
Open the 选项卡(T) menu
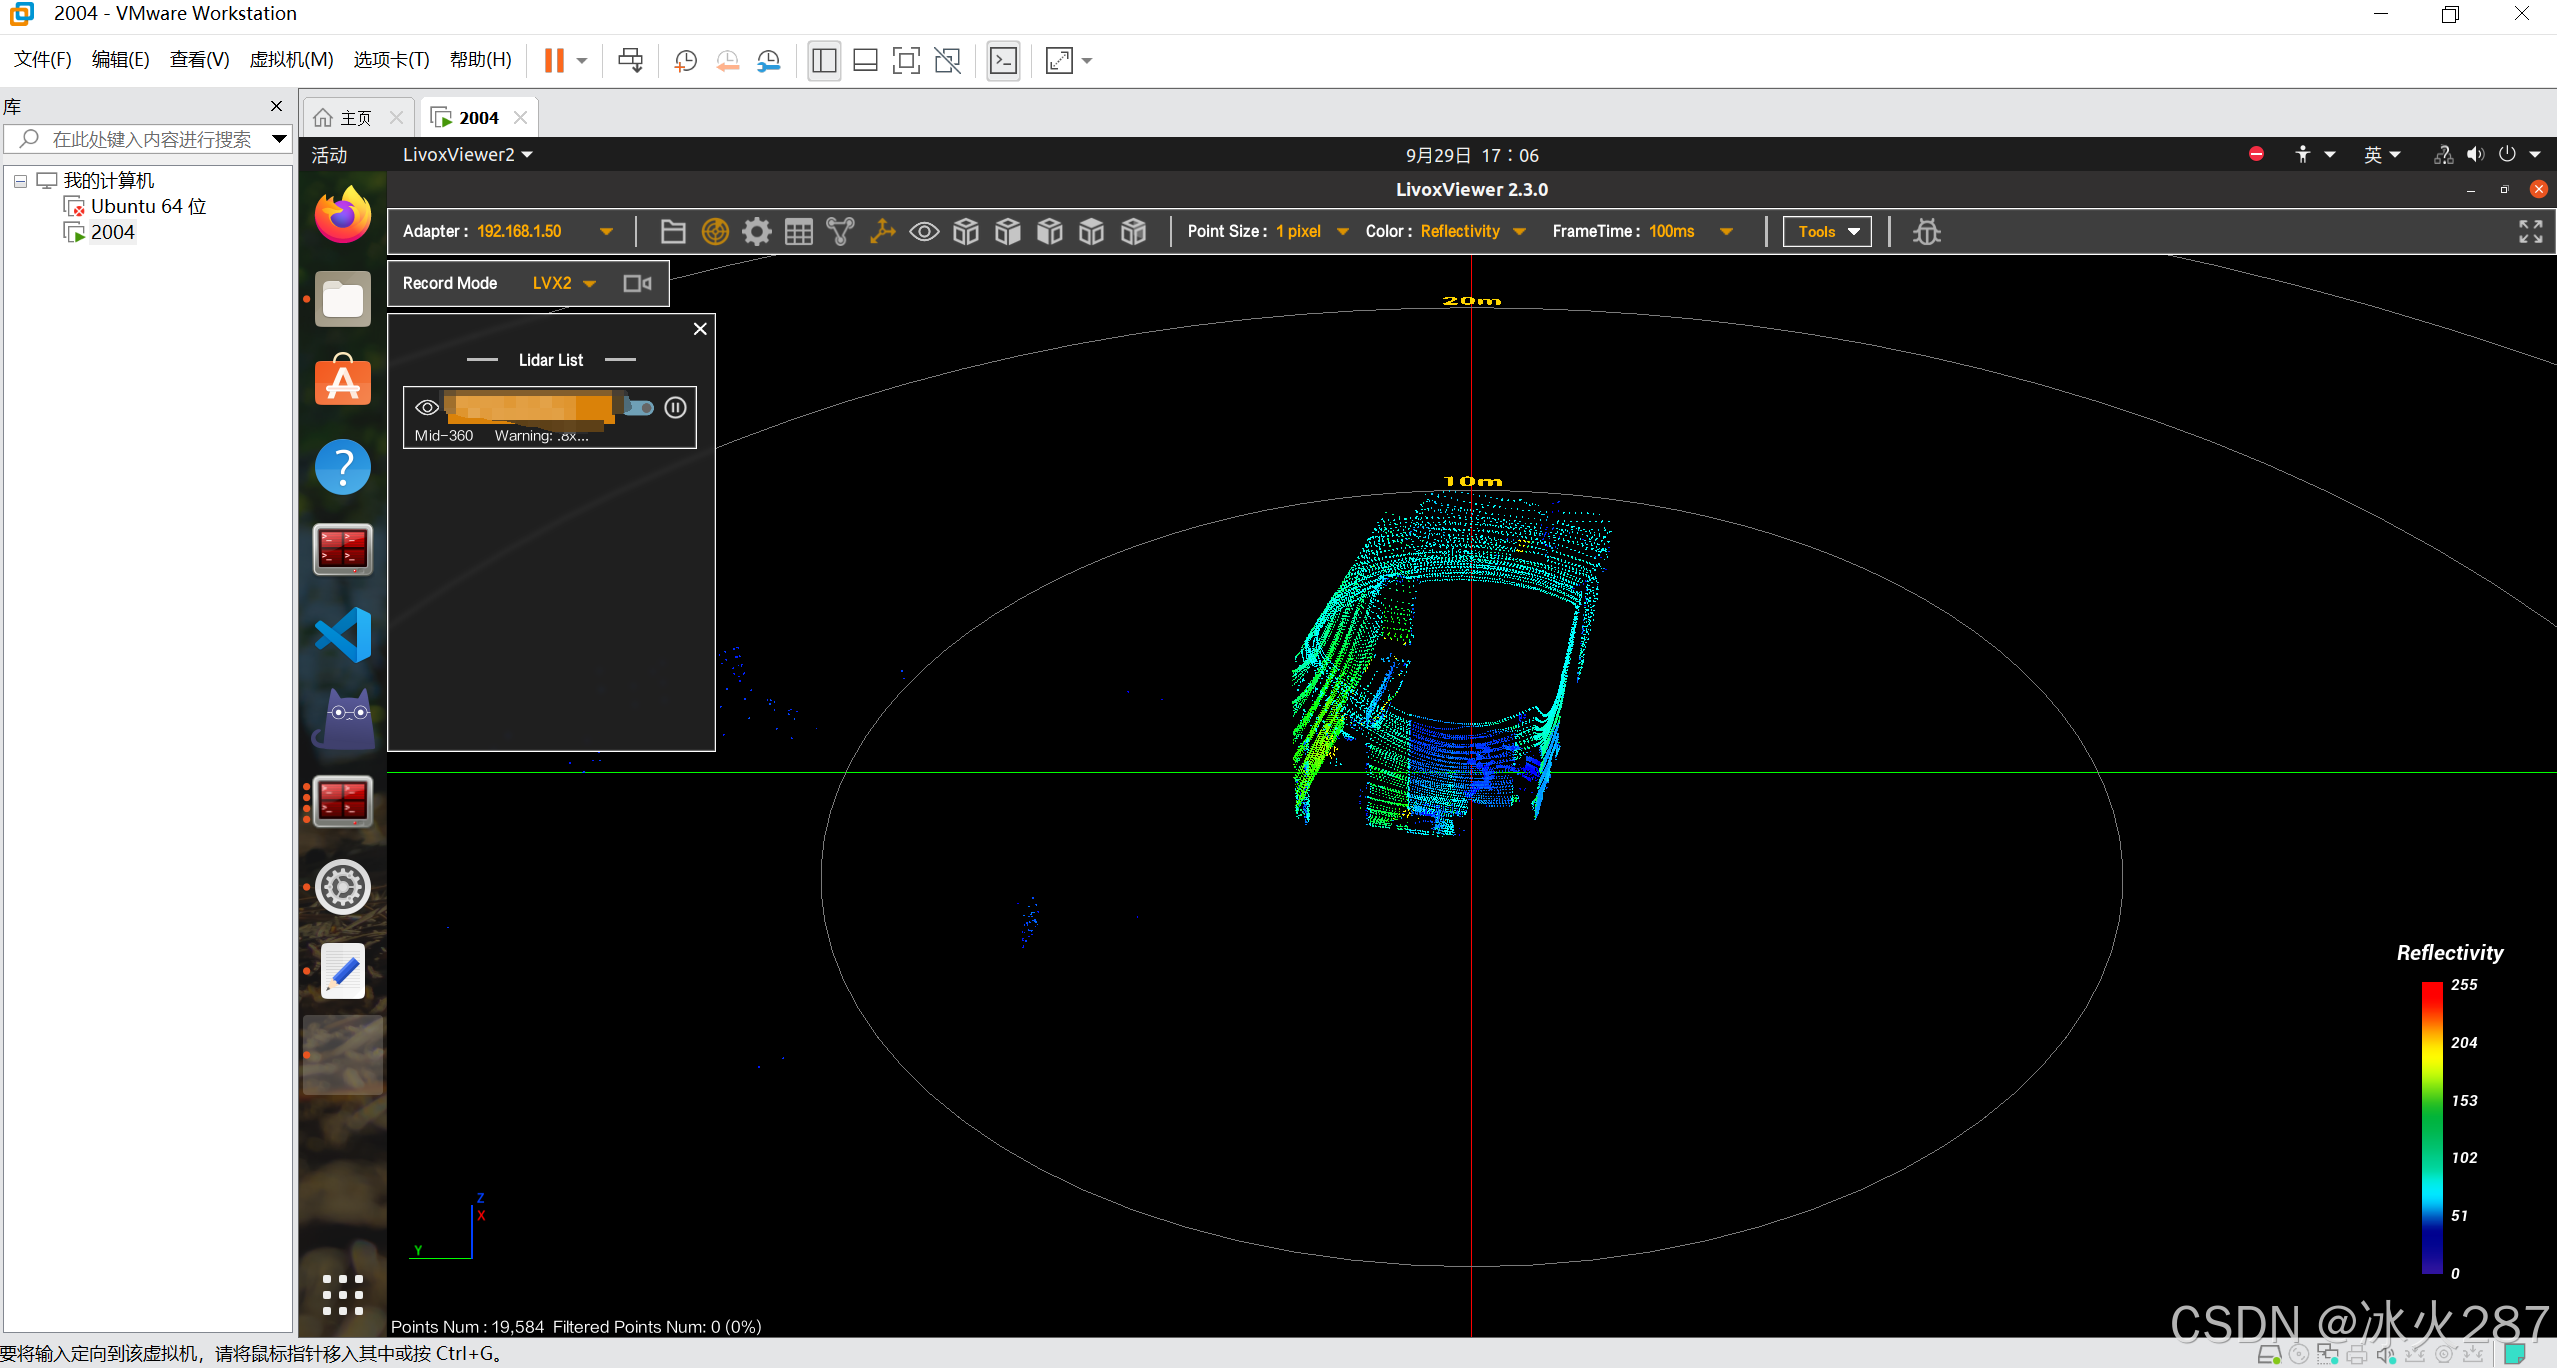[x=391, y=60]
